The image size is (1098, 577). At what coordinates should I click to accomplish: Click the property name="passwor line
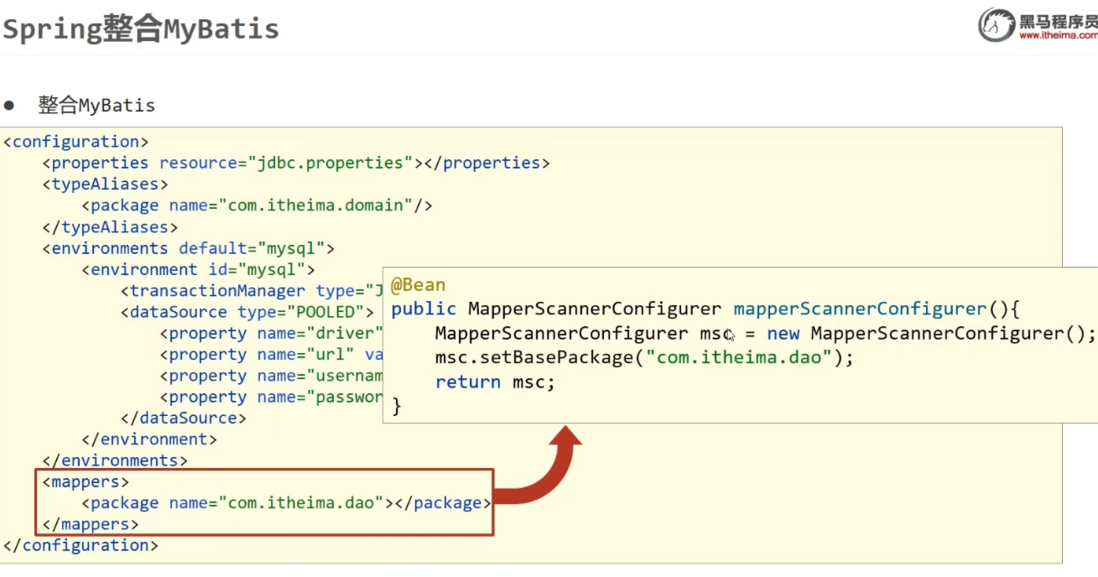tap(271, 397)
